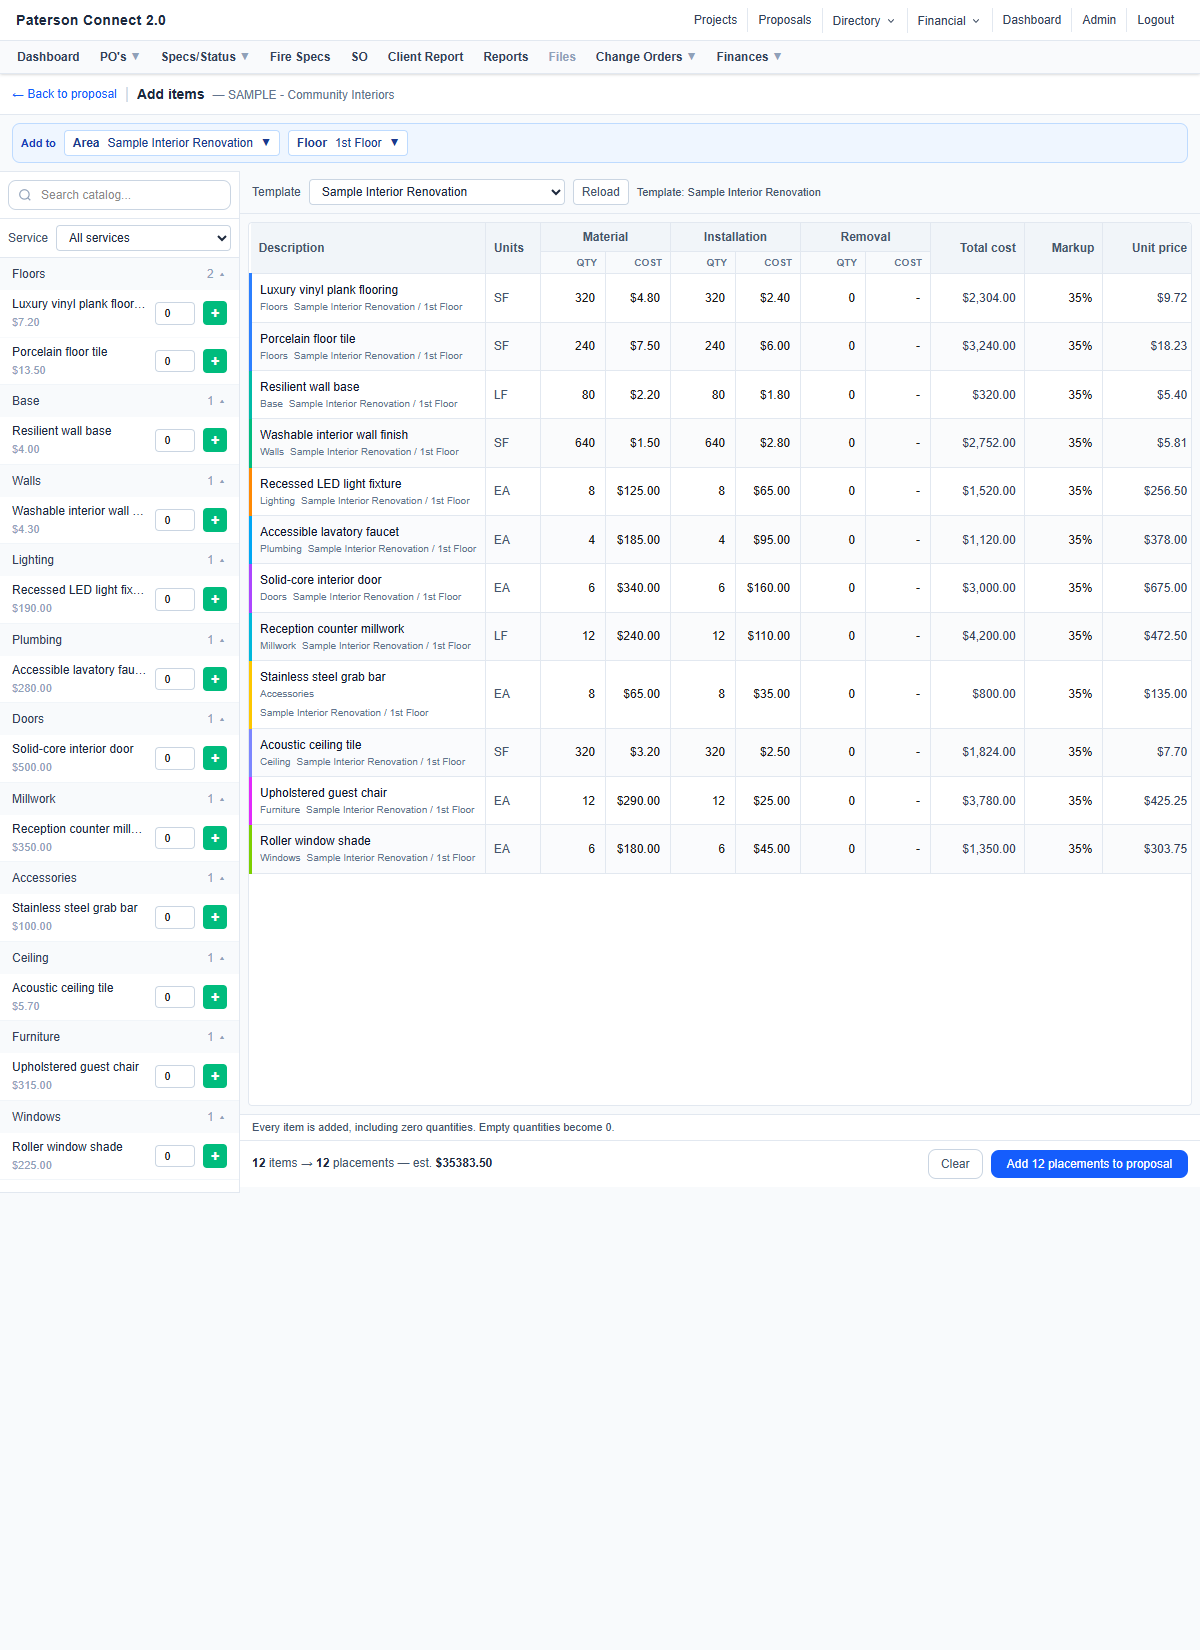Open the PO's navigation menu

click(120, 57)
